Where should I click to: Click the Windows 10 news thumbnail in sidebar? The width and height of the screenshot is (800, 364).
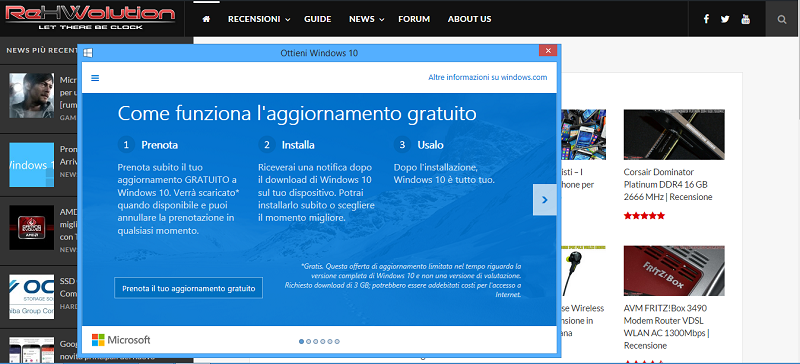32,165
